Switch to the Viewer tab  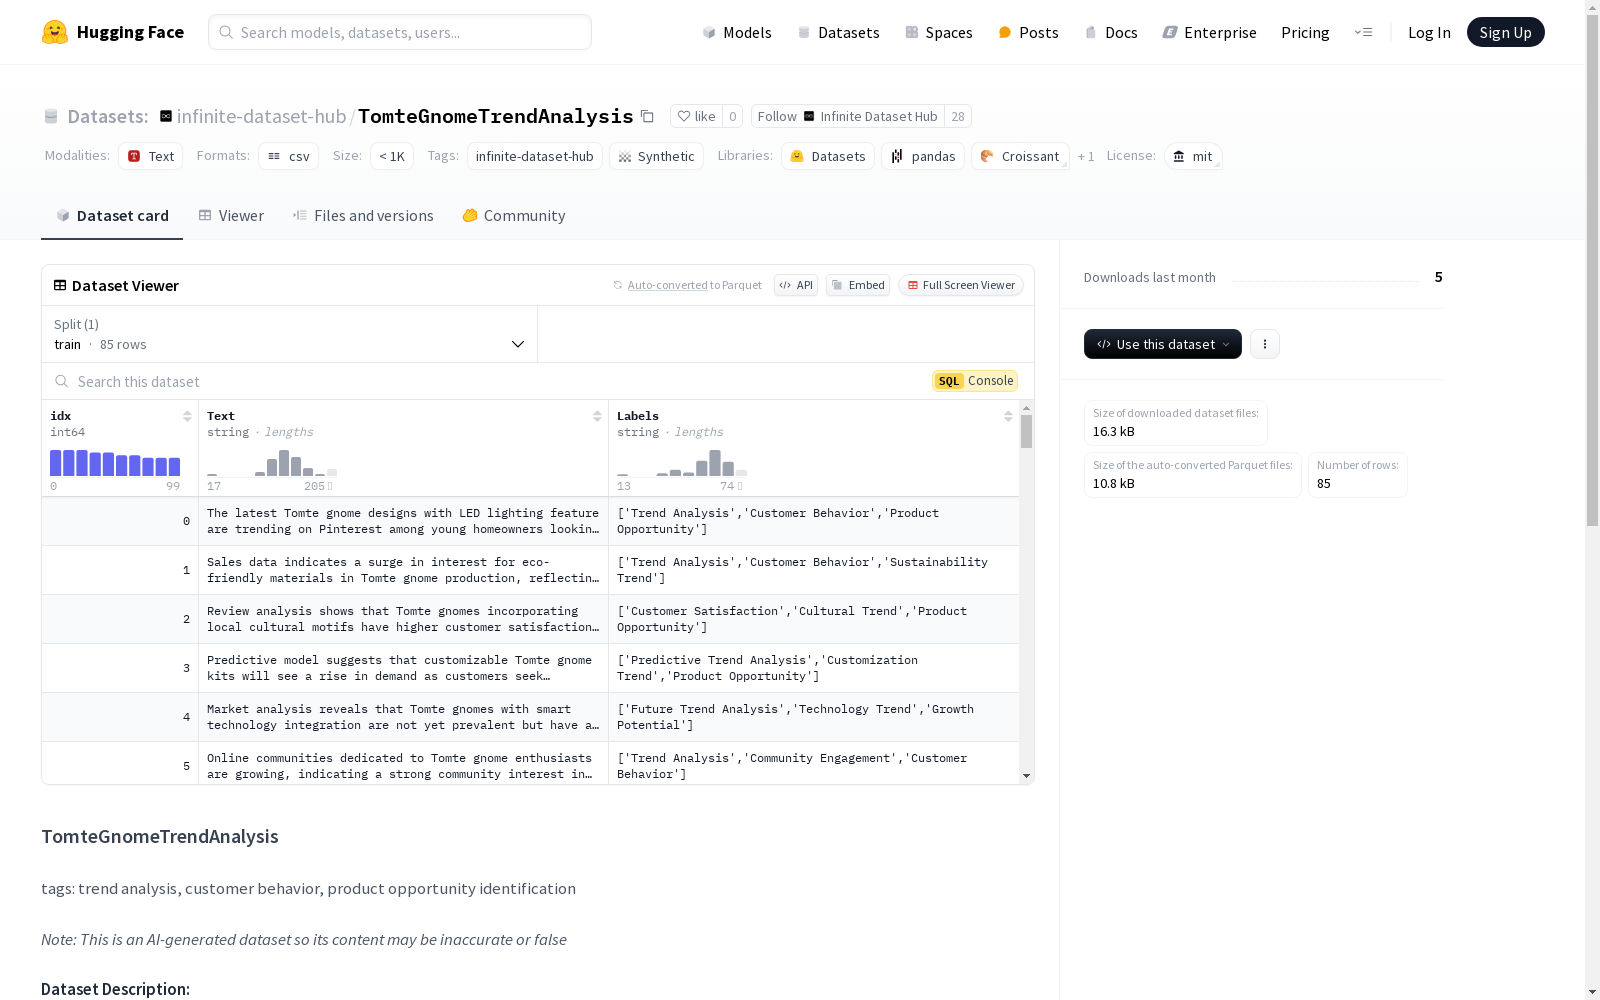point(231,216)
